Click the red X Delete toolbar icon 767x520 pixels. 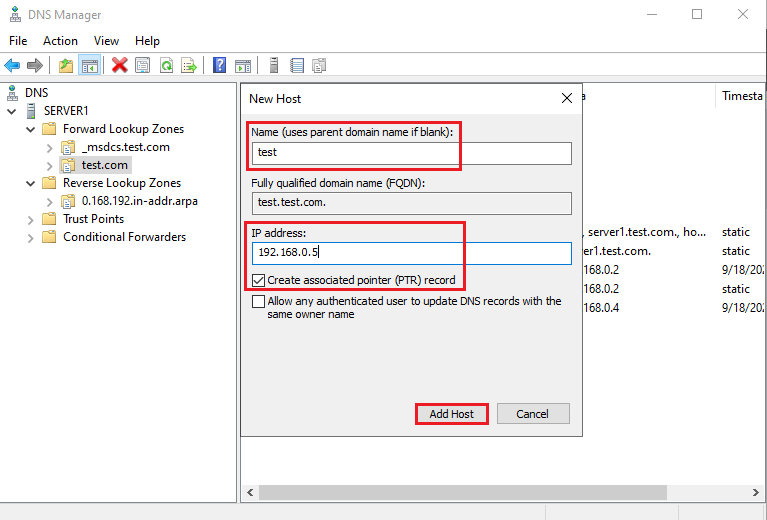pyautogui.click(x=119, y=66)
